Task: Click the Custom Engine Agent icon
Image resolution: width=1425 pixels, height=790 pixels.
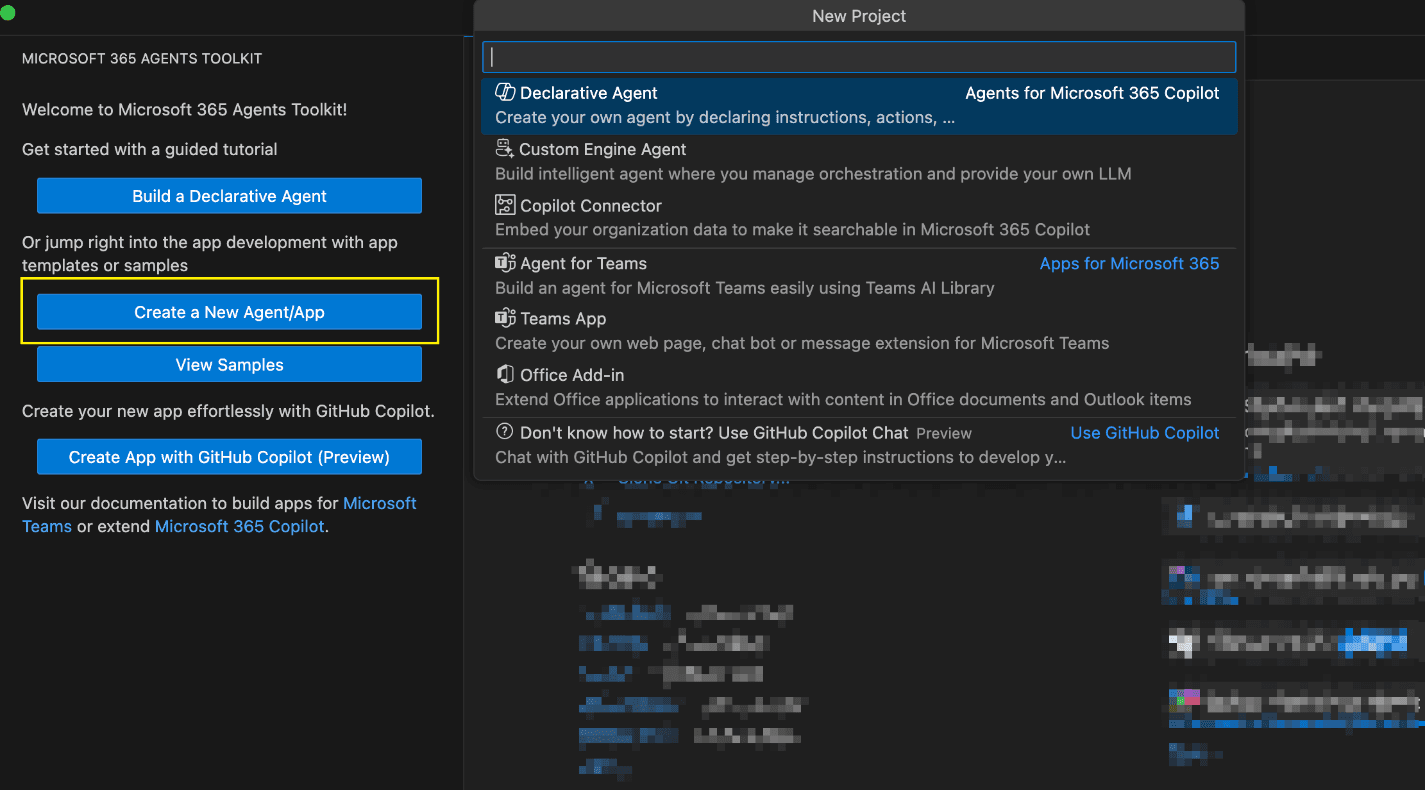Action: tap(505, 149)
